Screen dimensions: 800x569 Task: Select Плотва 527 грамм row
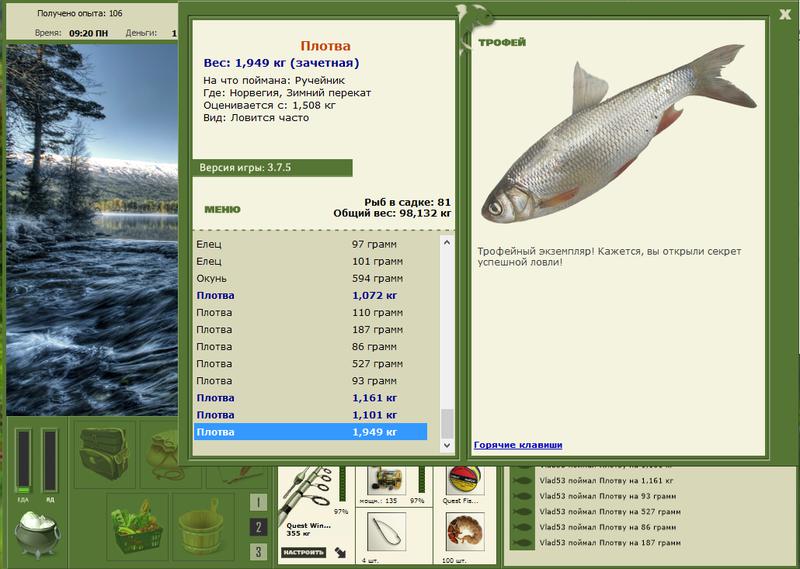coord(311,364)
